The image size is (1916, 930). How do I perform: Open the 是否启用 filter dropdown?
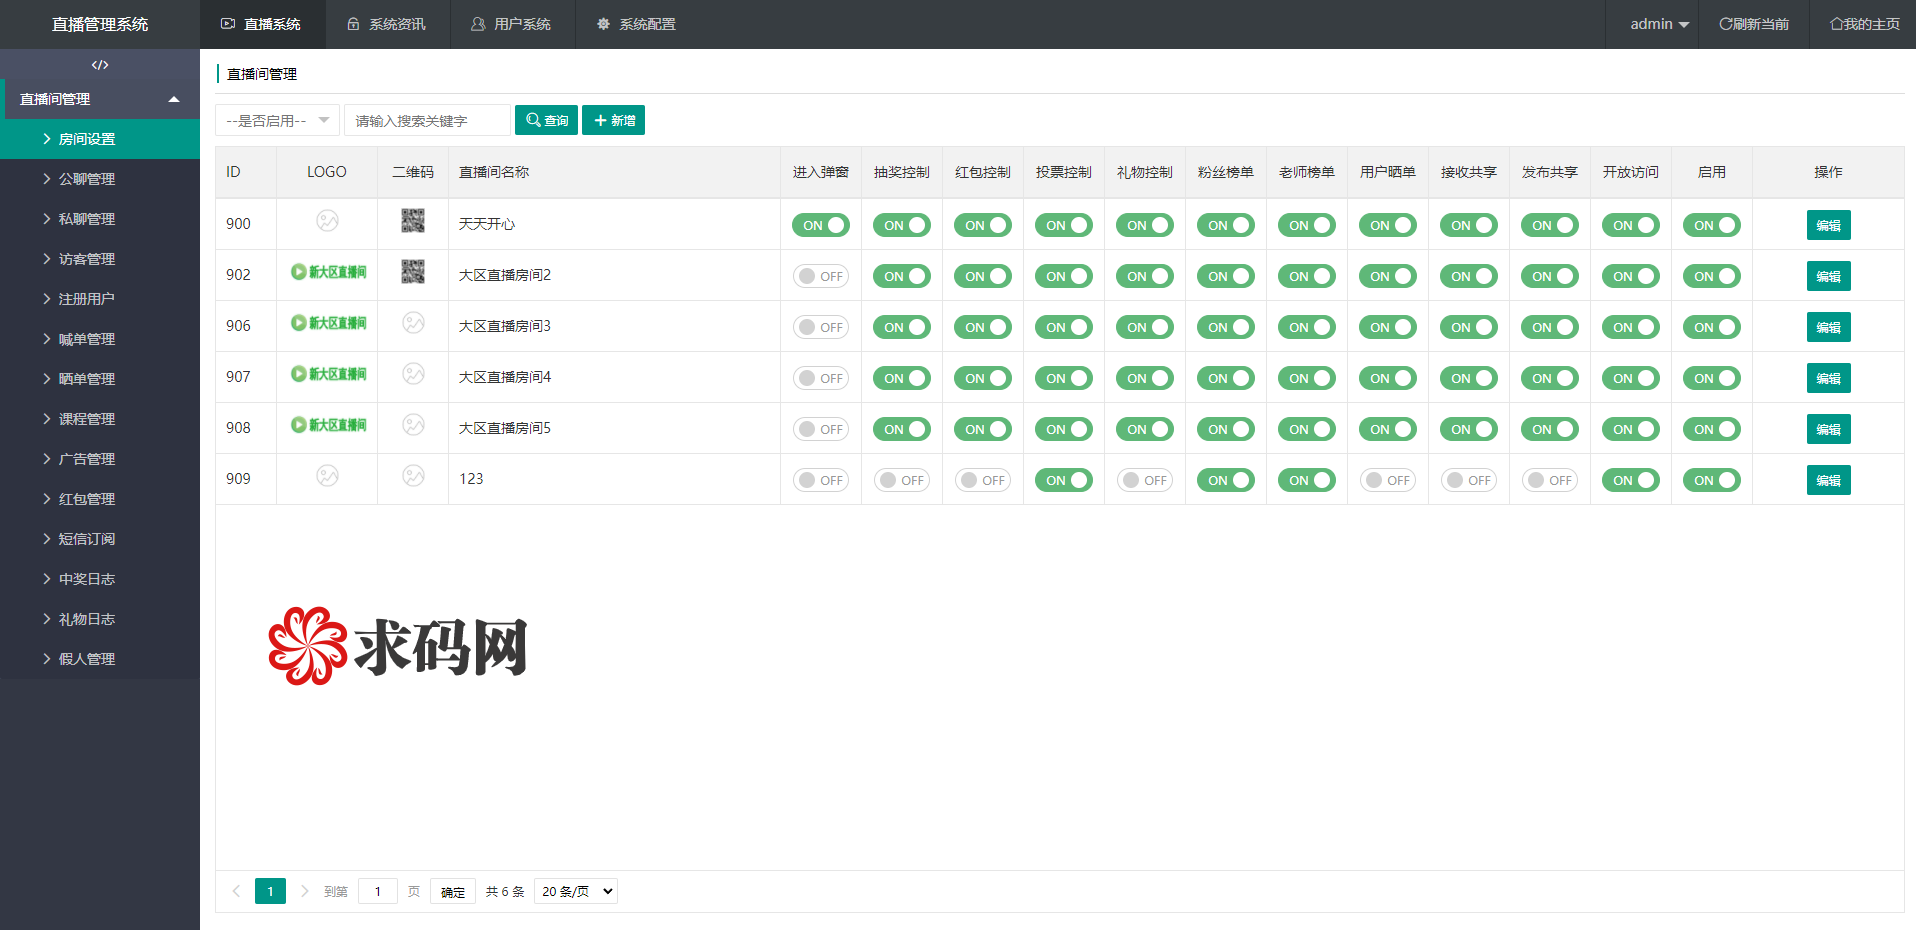(277, 121)
